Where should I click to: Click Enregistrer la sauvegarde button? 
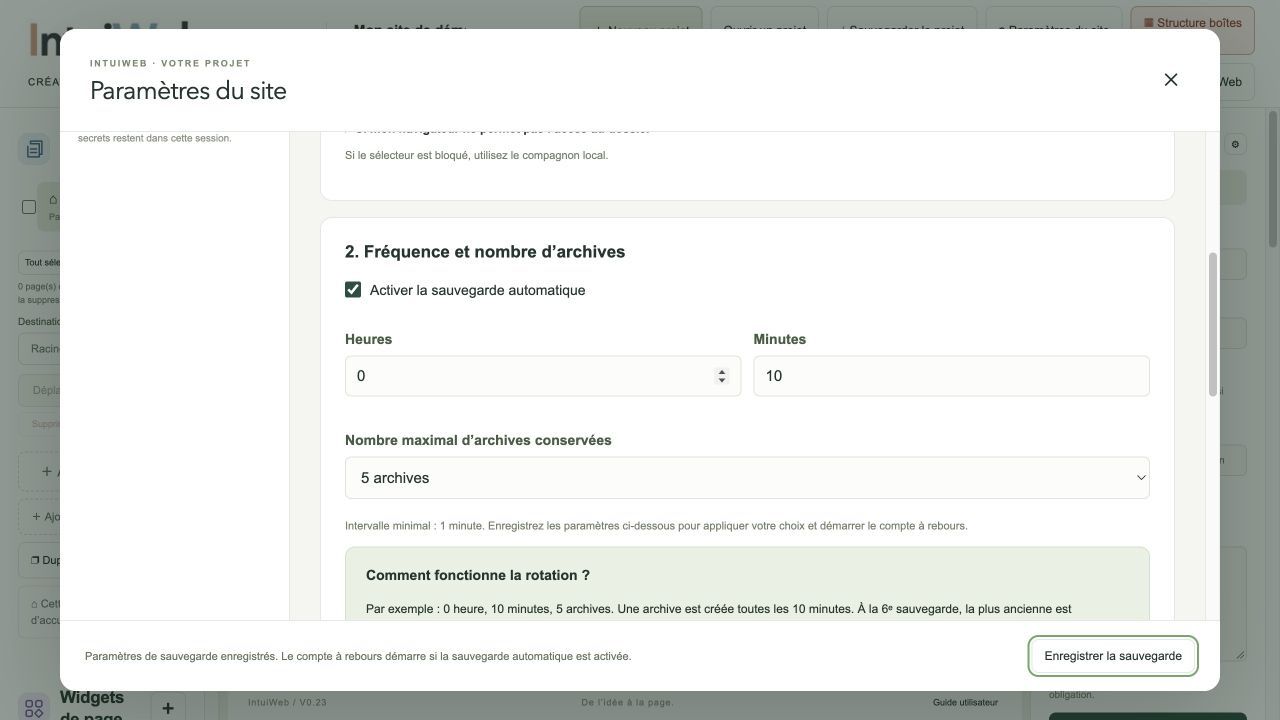1113,656
